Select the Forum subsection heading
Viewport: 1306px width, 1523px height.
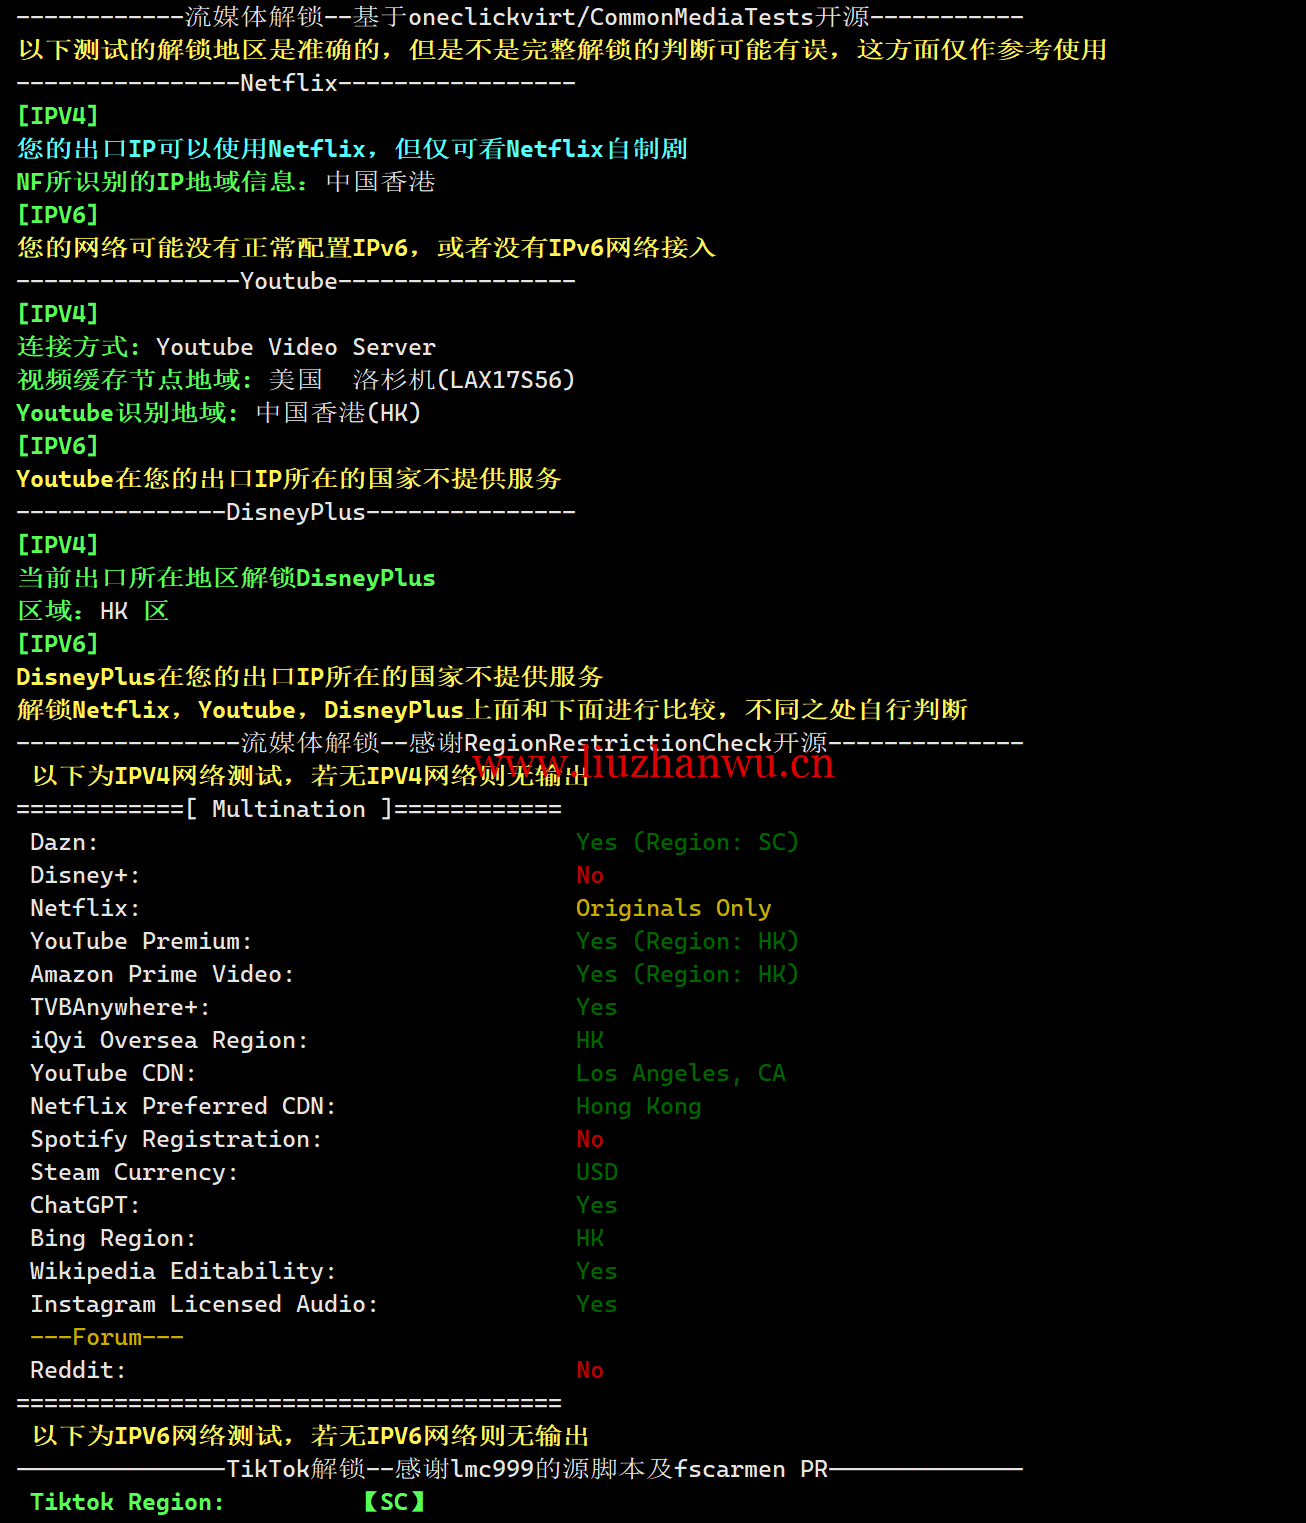point(107,1337)
